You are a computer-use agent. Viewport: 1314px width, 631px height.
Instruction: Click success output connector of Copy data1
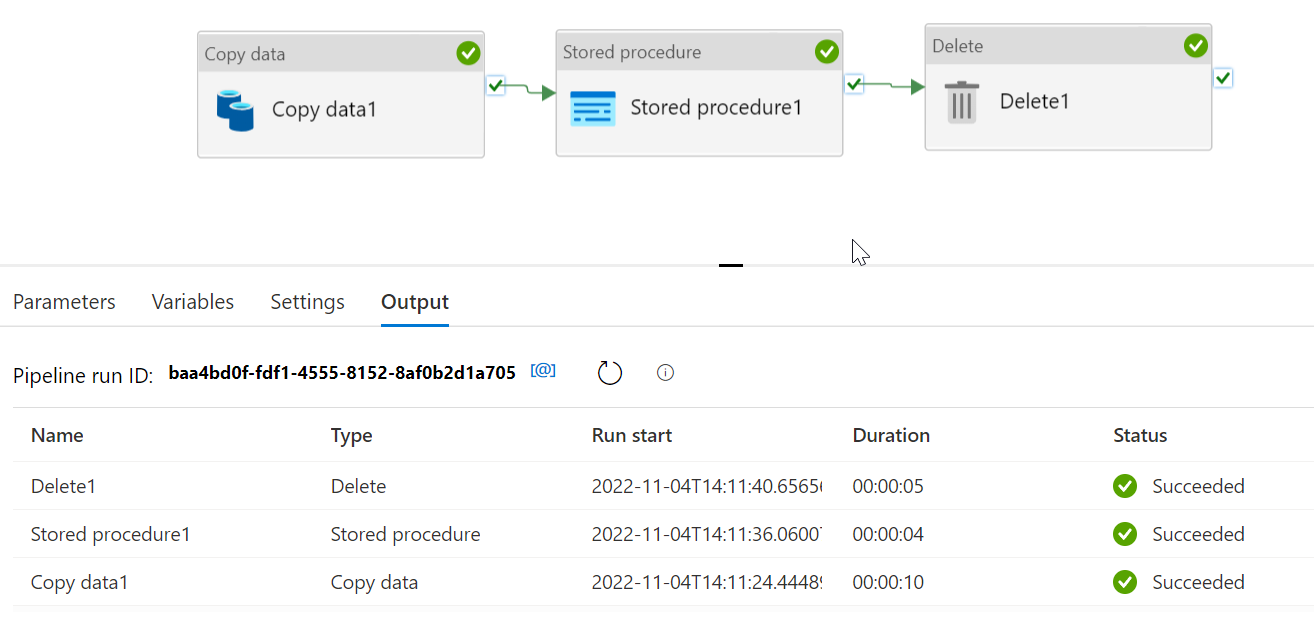pos(496,85)
